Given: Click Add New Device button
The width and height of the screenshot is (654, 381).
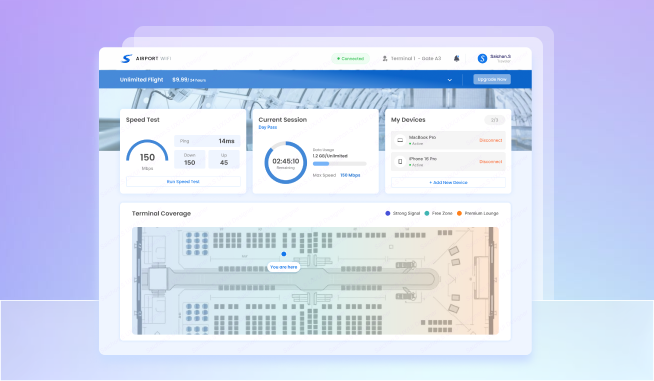Looking at the screenshot, I should (448, 182).
